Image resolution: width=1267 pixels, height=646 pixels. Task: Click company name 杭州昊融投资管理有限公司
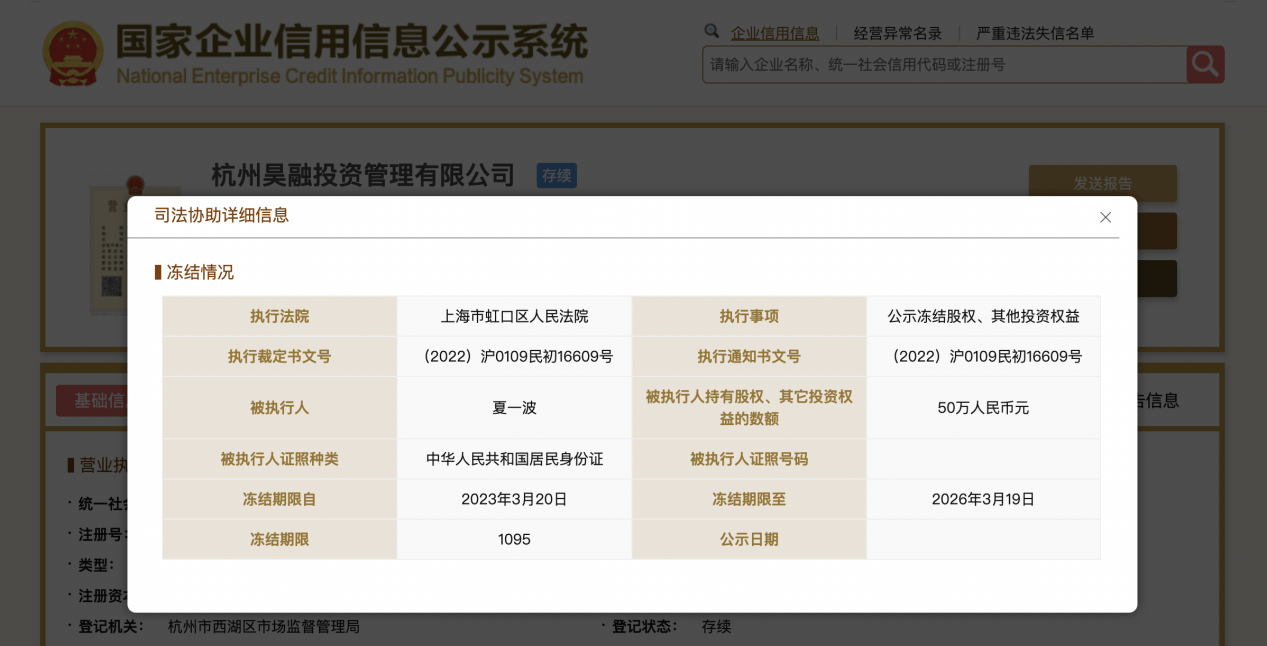(363, 175)
